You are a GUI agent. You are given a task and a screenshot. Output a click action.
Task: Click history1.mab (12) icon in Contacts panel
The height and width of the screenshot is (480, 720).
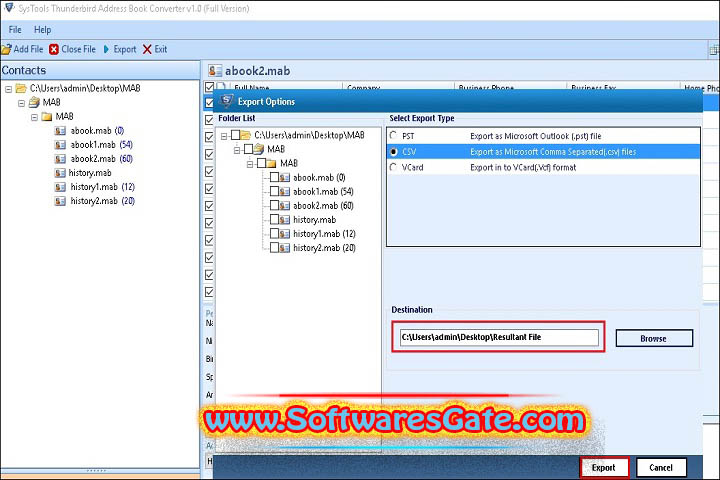pyautogui.click(x=60, y=187)
